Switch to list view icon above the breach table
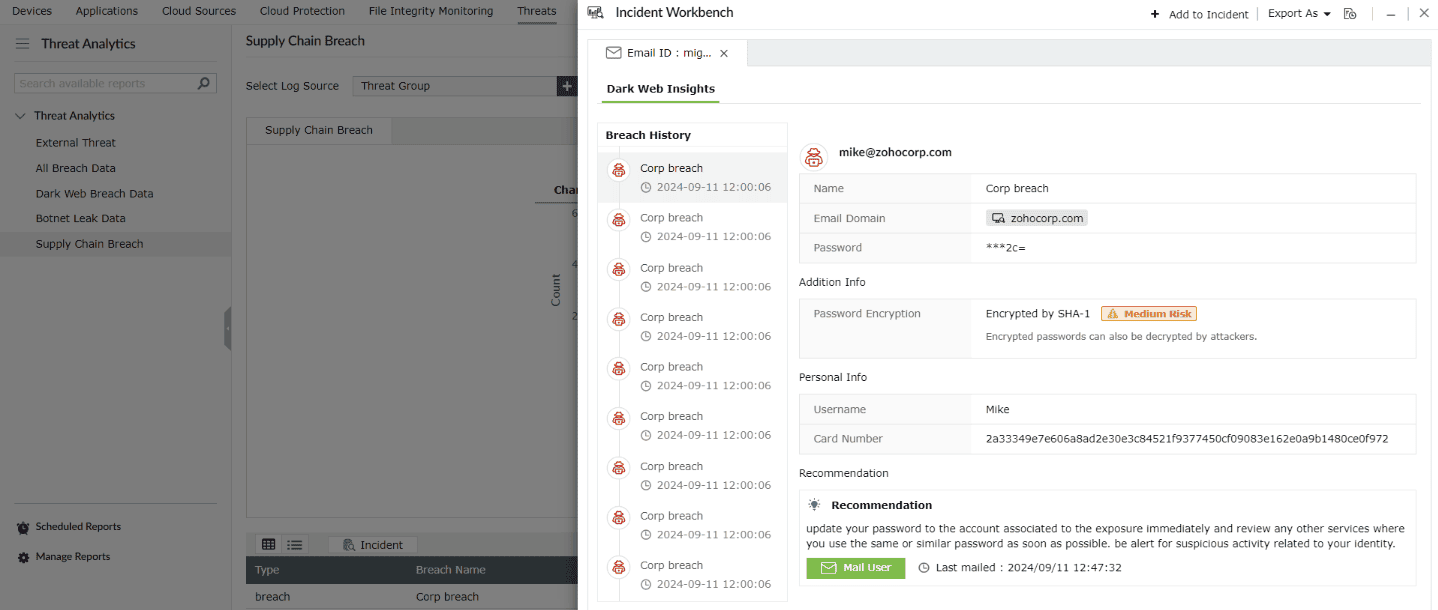 tap(295, 545)
